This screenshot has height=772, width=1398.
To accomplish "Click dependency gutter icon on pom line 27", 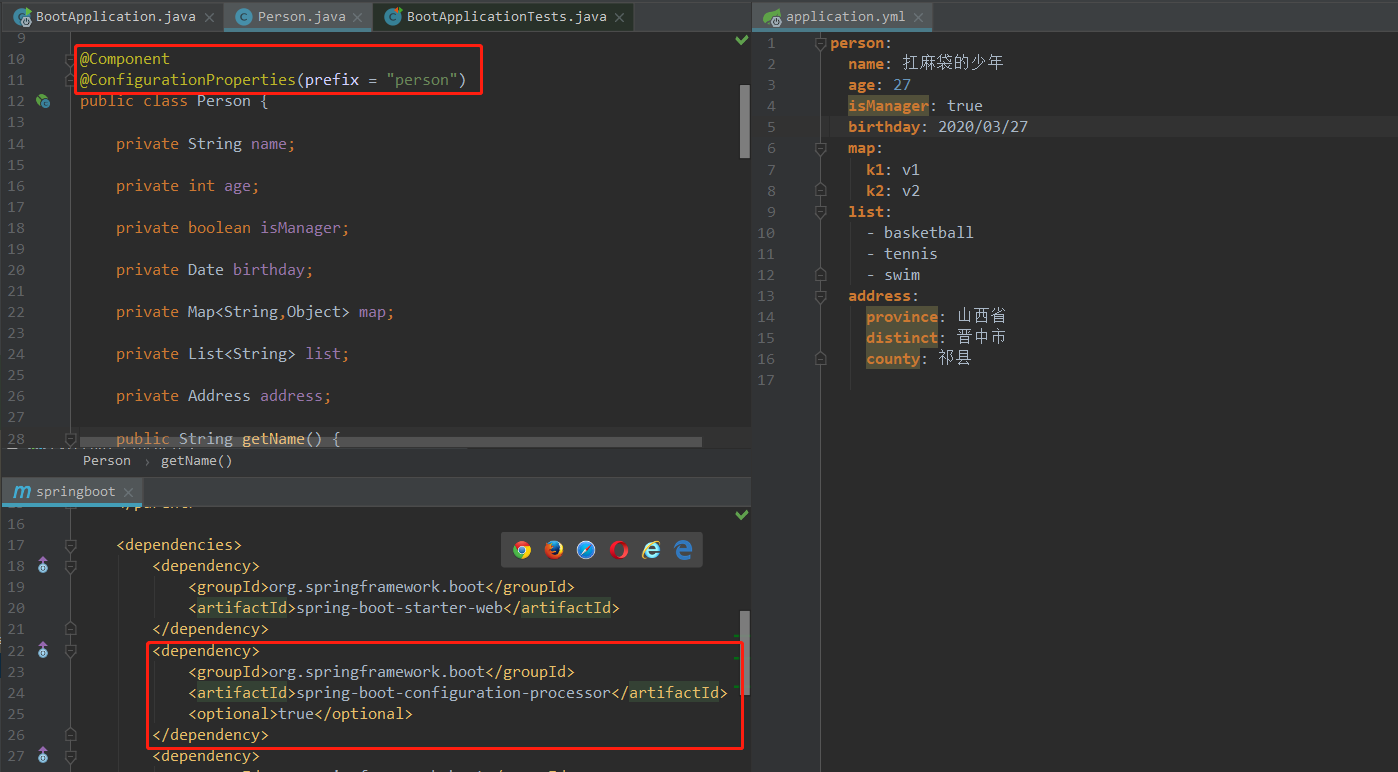I will (x=43, y=756).
